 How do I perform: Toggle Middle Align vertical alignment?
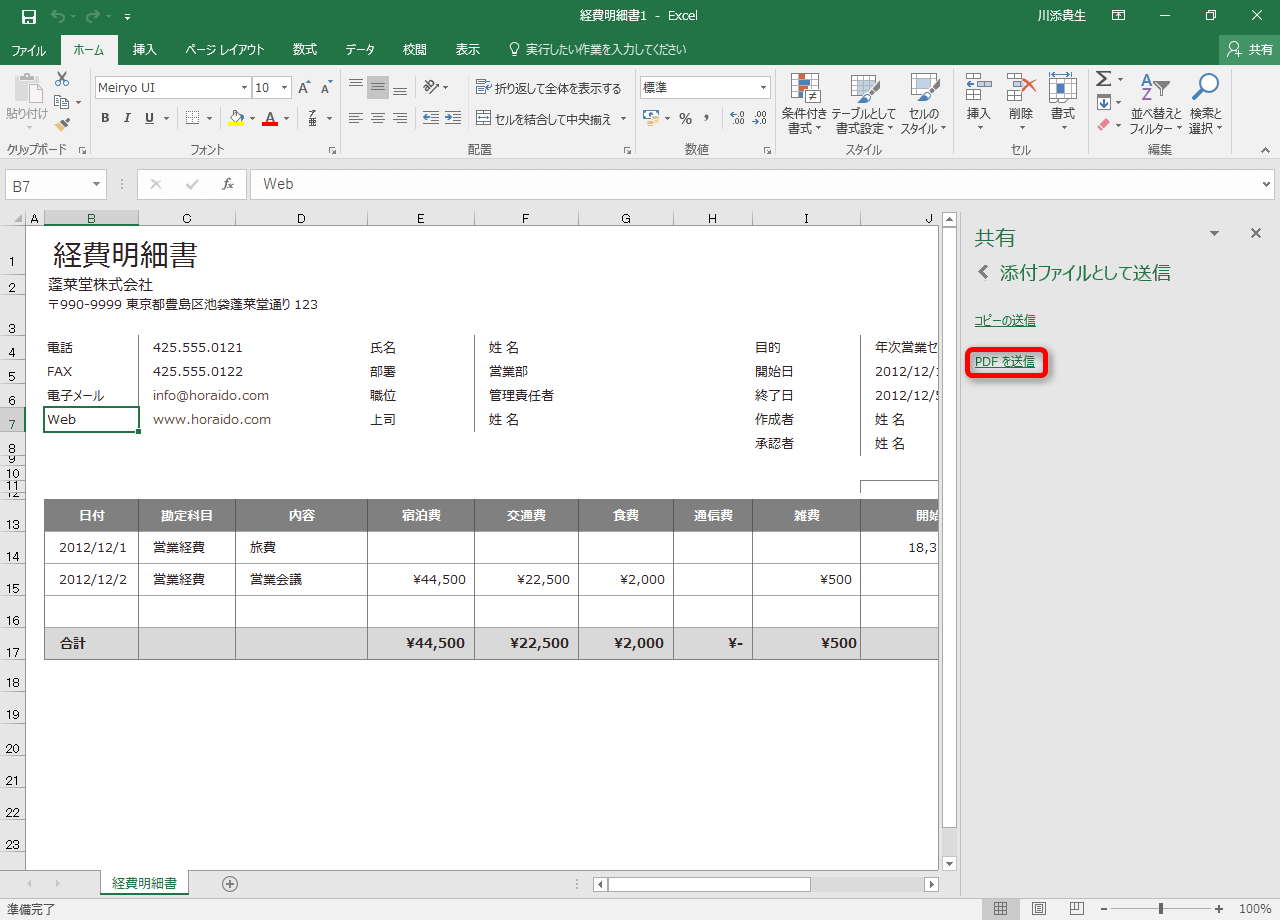click(378, 87)
